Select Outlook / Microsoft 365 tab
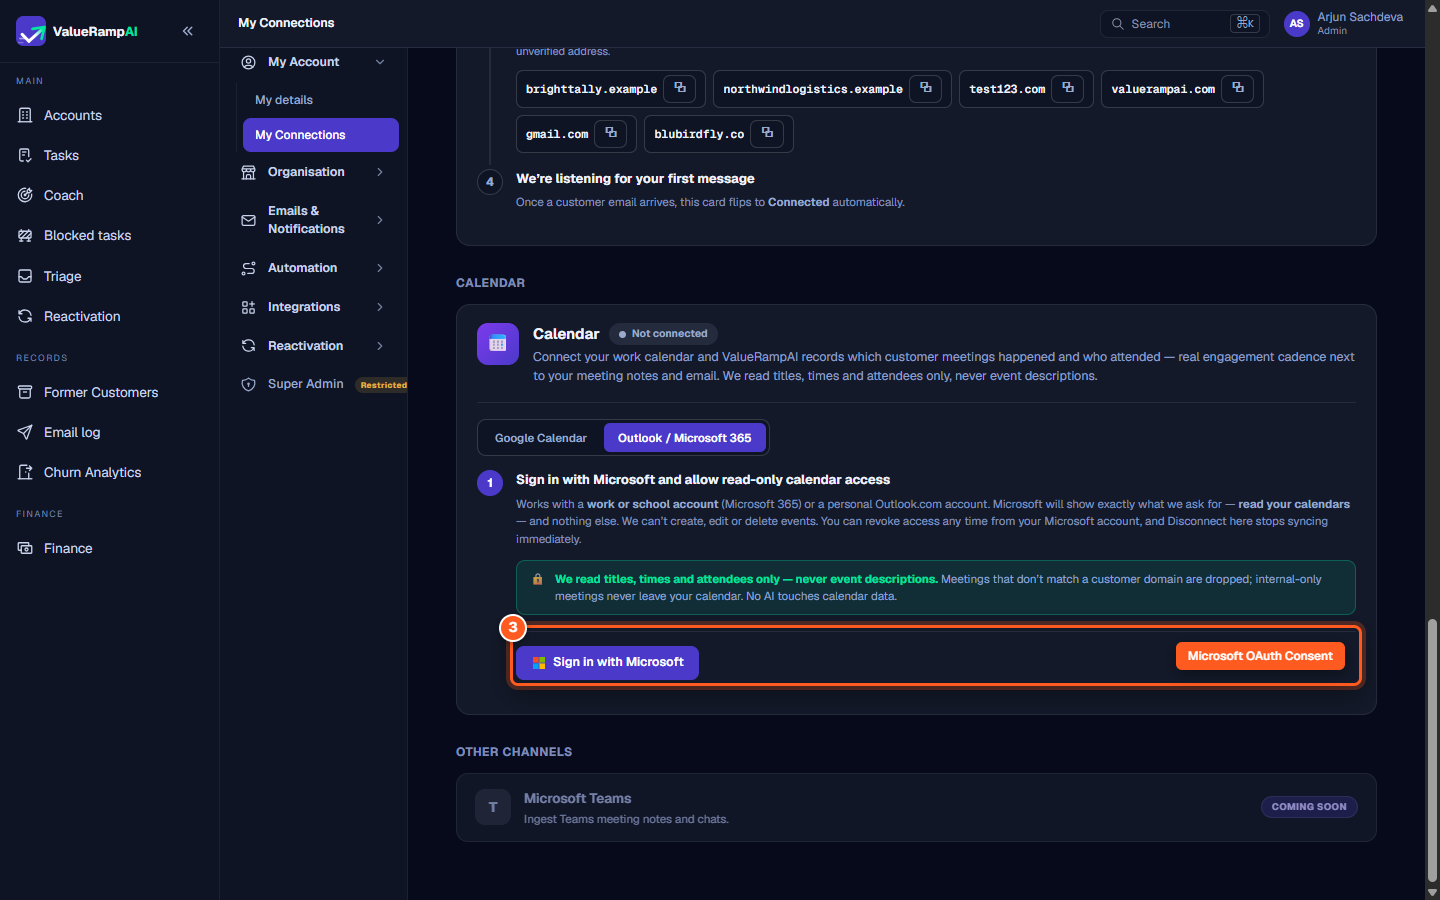The width and height of the screenshot is (1440, 900). tap(685, 438)
